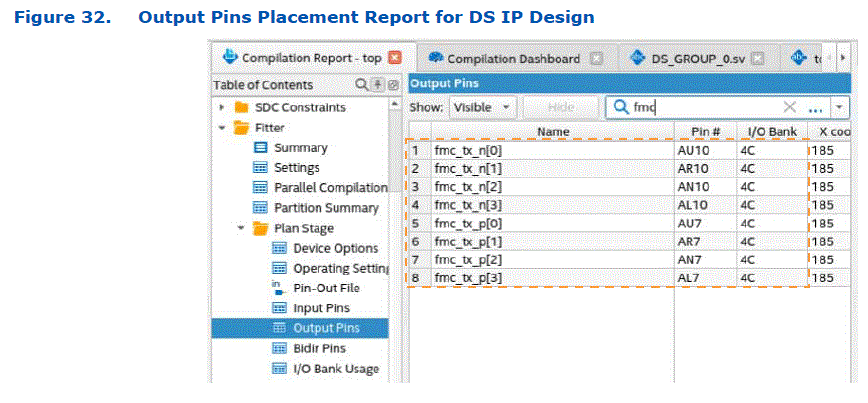Image resolution: width=868 pixels, height=403 pixels.
Task: Open the filter history dropdown arrow
Action: tap(840, 107)
